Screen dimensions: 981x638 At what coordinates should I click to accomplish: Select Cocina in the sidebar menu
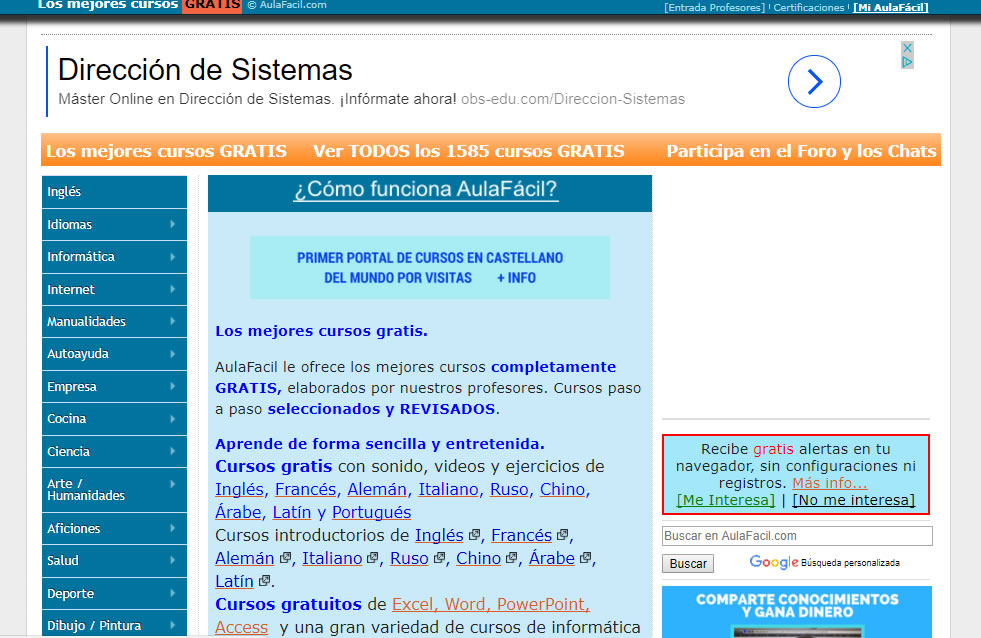click(x=114, y=418)
